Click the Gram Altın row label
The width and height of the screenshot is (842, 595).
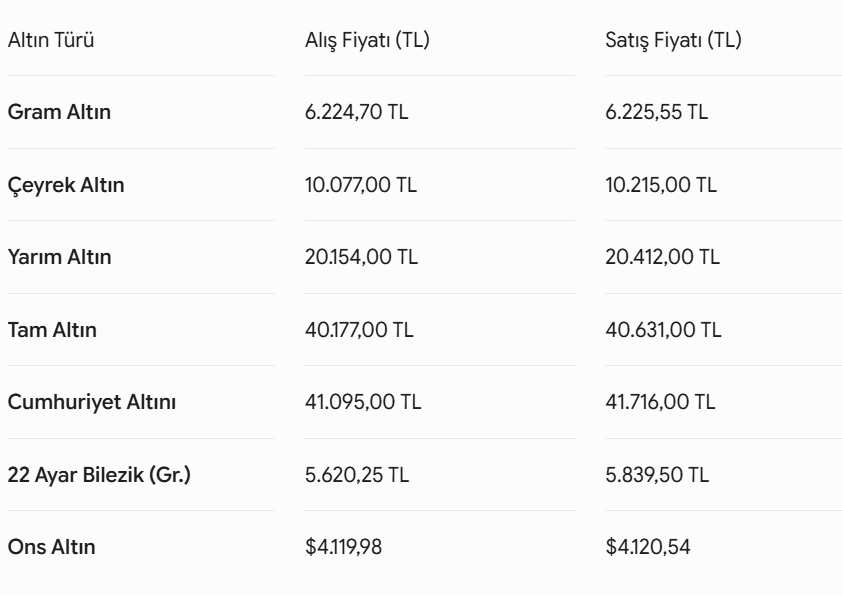coord(59,112)
